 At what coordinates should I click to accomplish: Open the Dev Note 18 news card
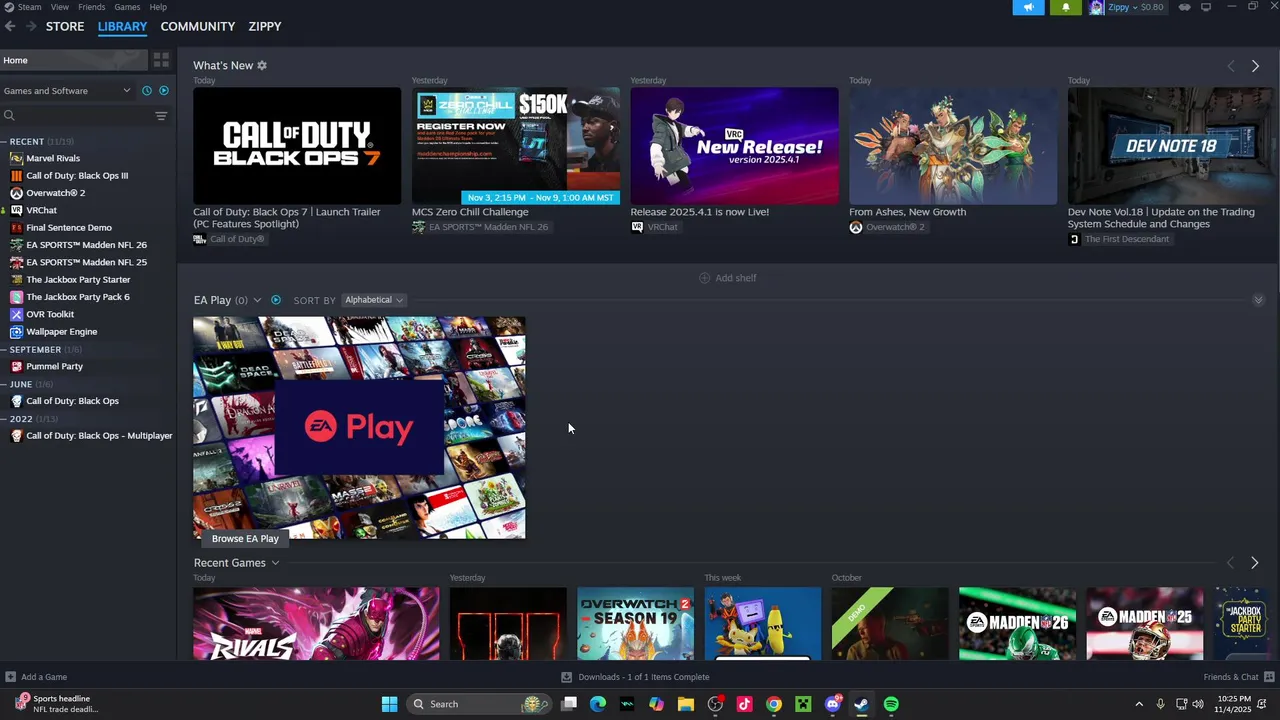1171,146
